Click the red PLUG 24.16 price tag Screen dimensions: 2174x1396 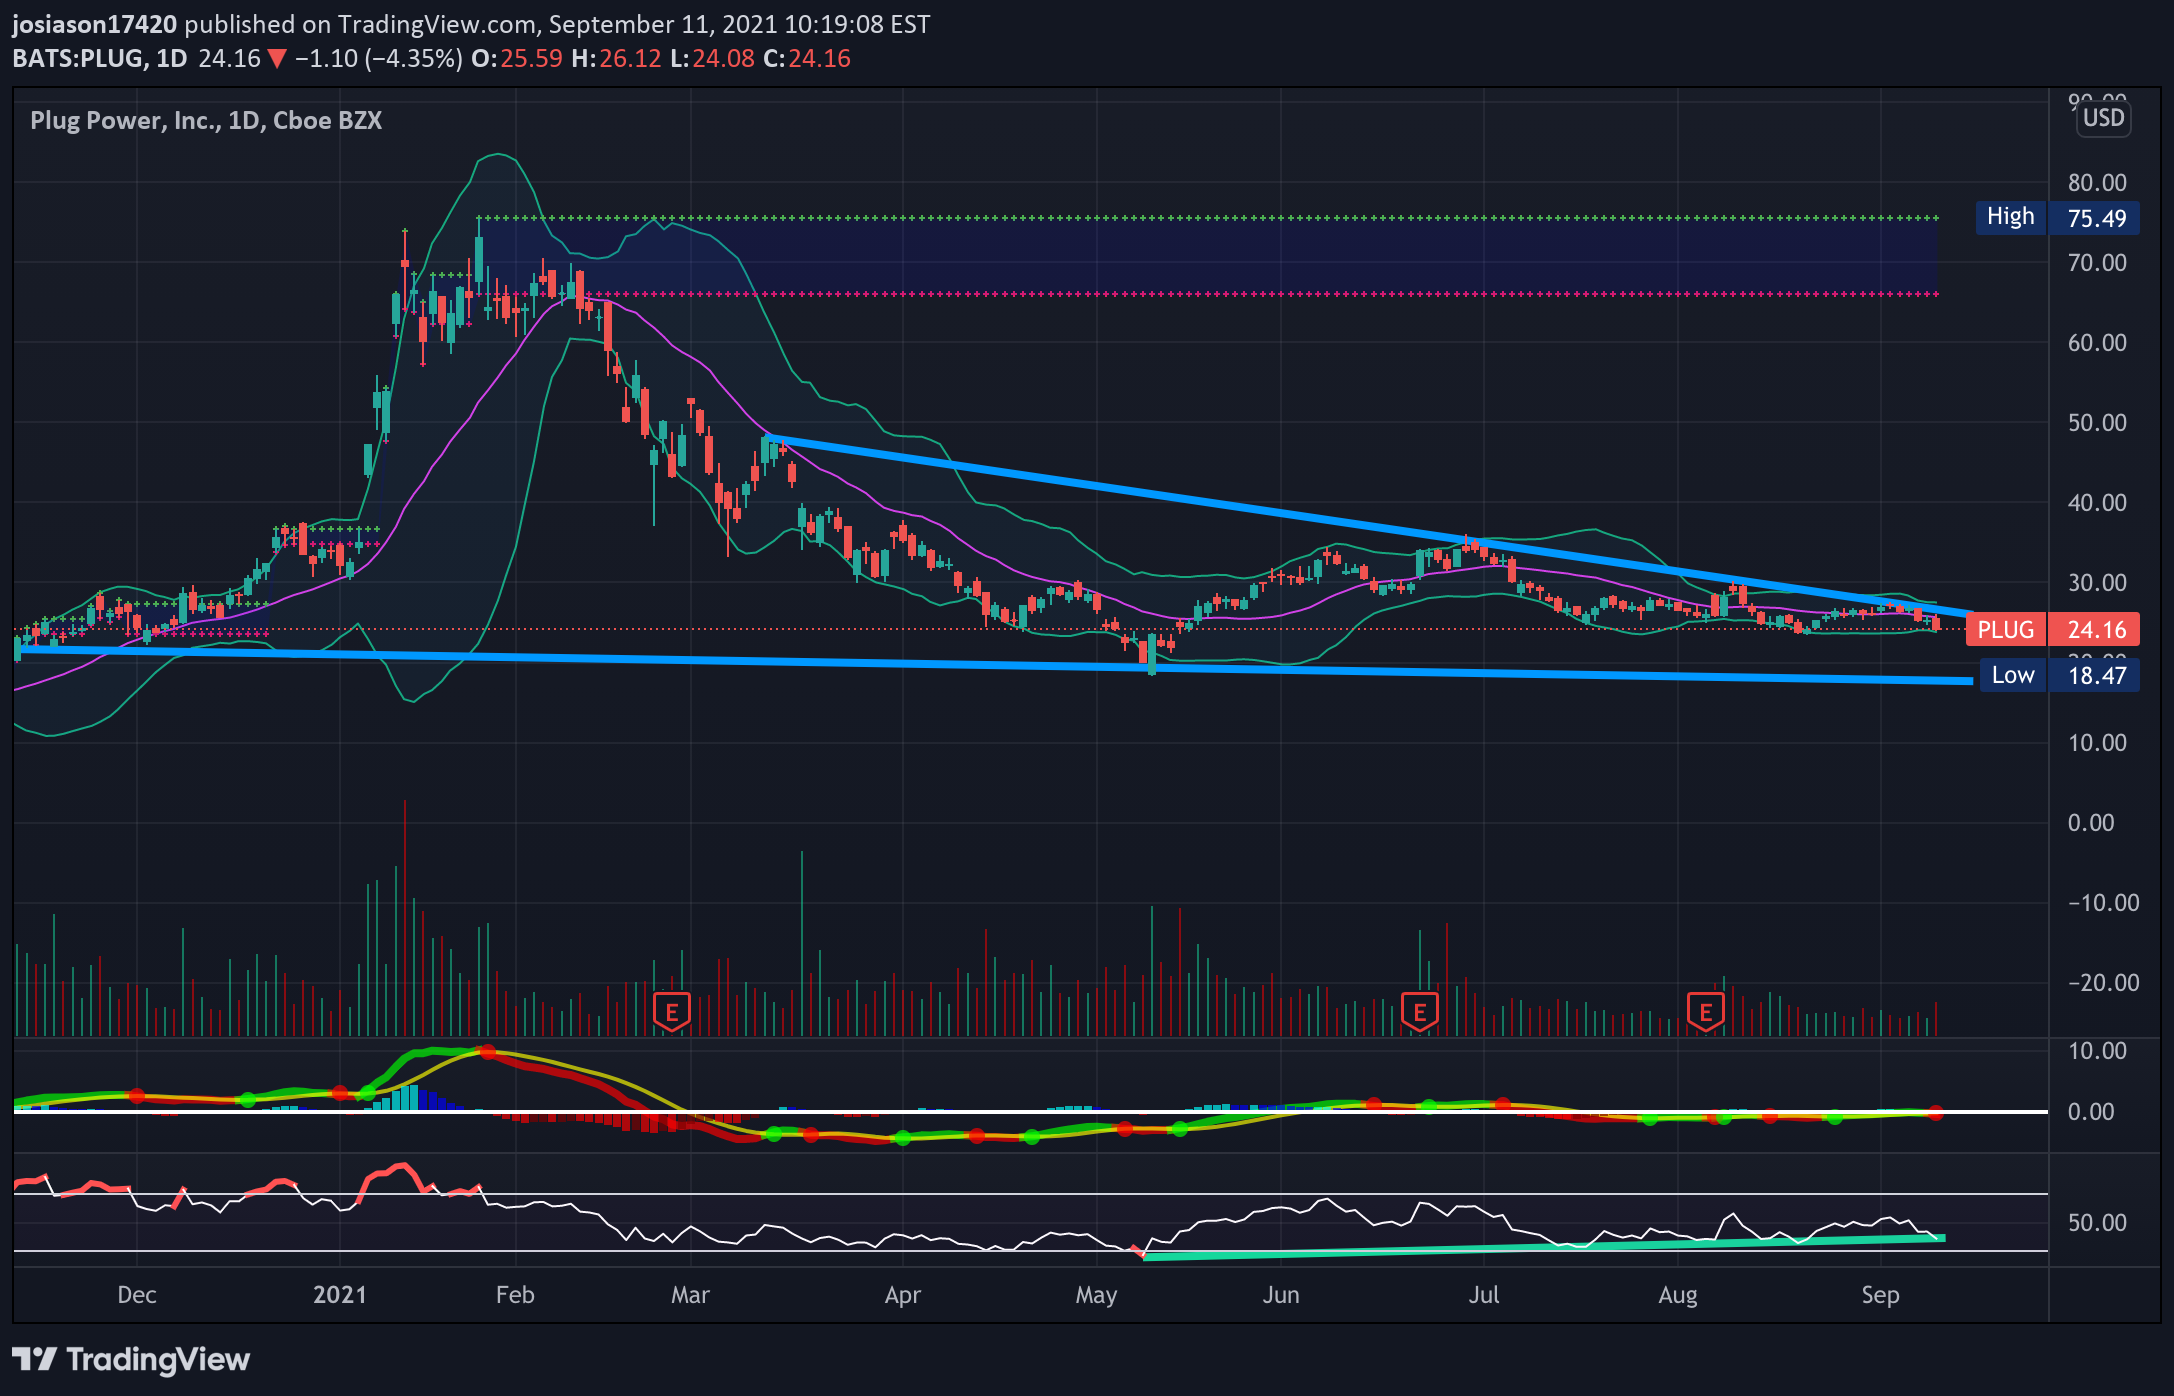(2053, 629)
